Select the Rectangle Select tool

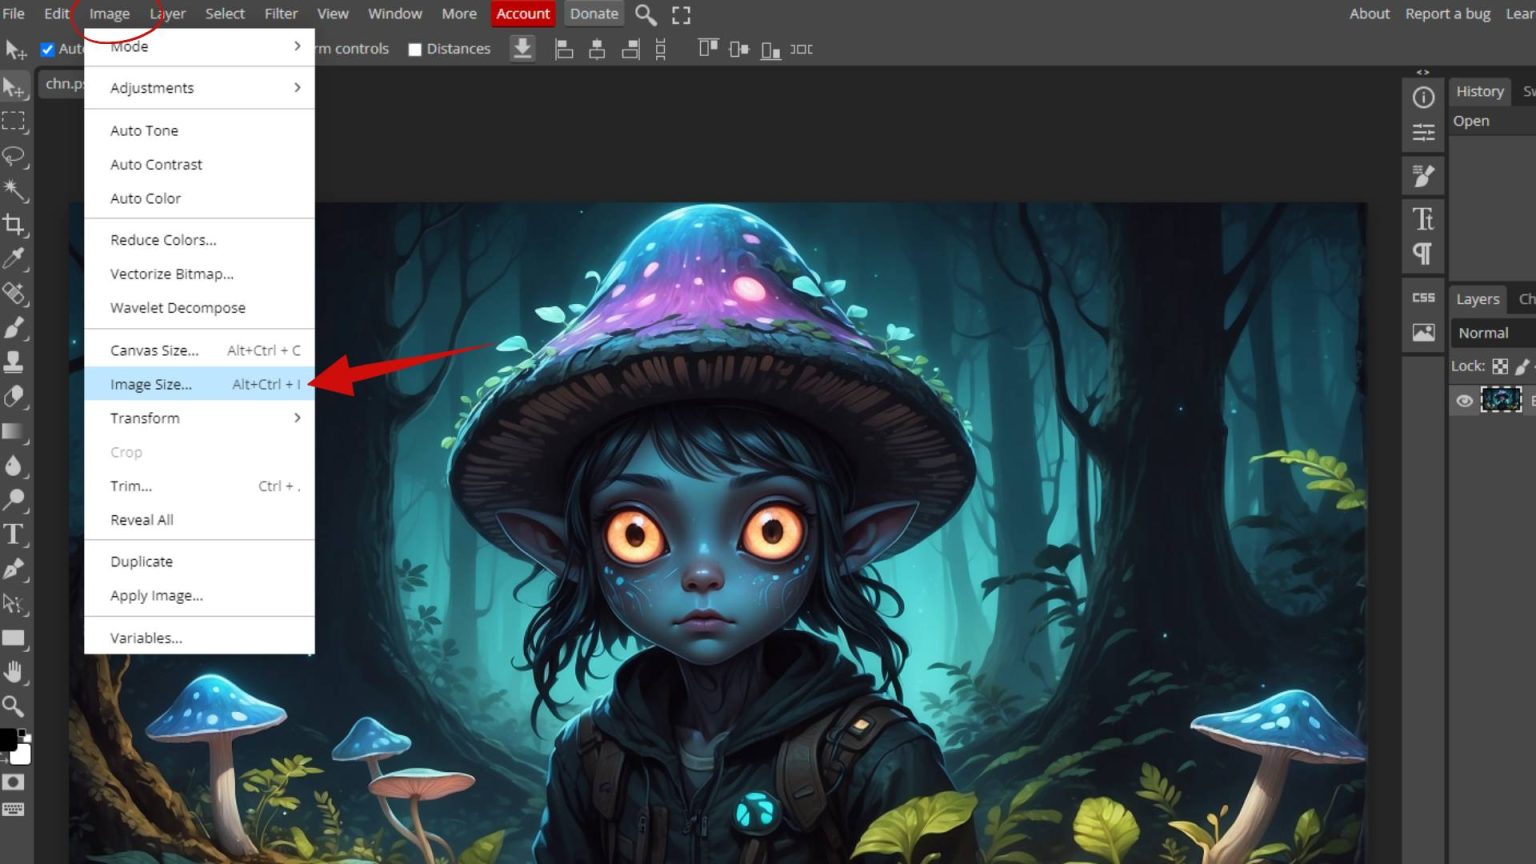[x=14, y=122]
